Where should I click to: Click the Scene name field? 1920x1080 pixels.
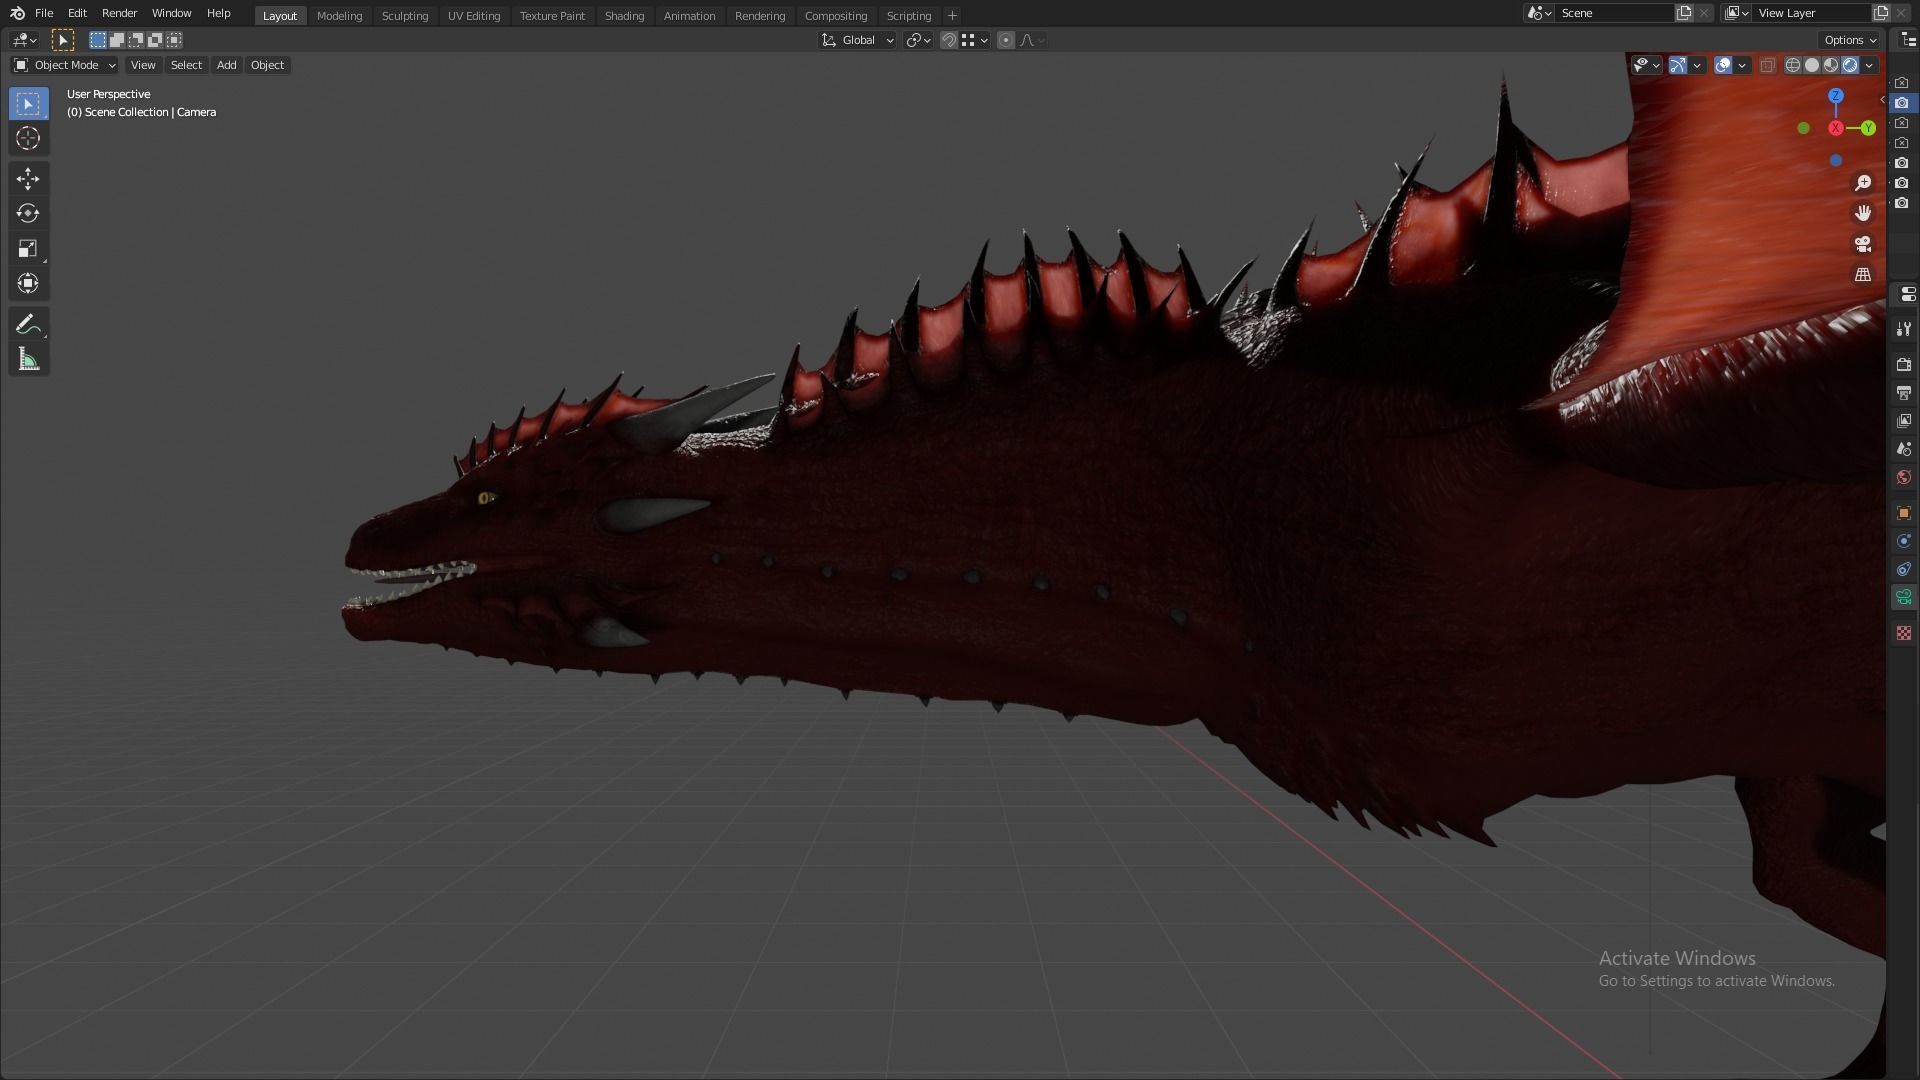point(1615,13)
